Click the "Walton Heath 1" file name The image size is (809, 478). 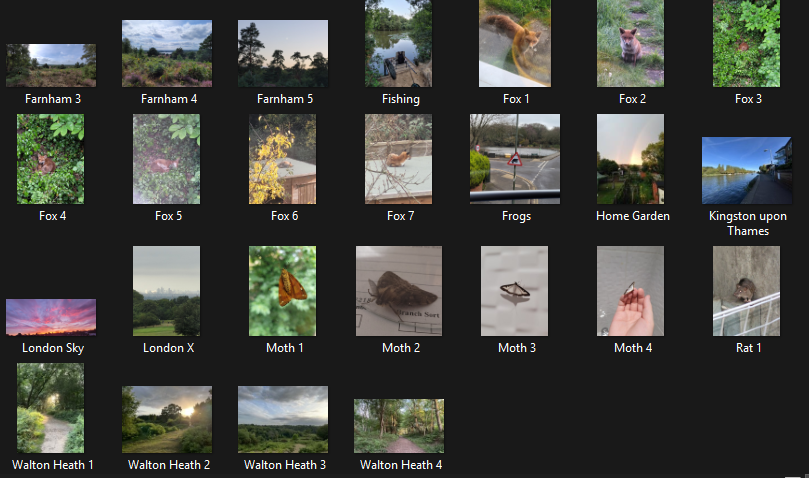53,465
